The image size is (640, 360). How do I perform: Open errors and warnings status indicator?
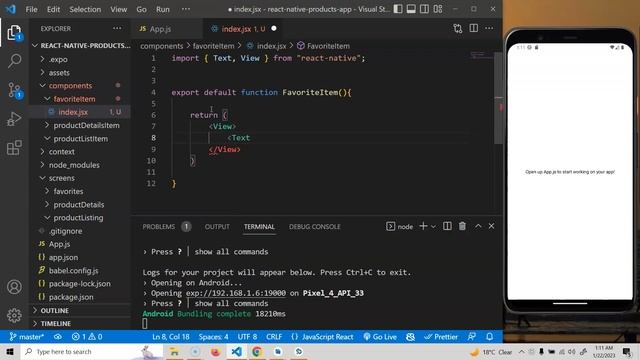coord(87,337)
